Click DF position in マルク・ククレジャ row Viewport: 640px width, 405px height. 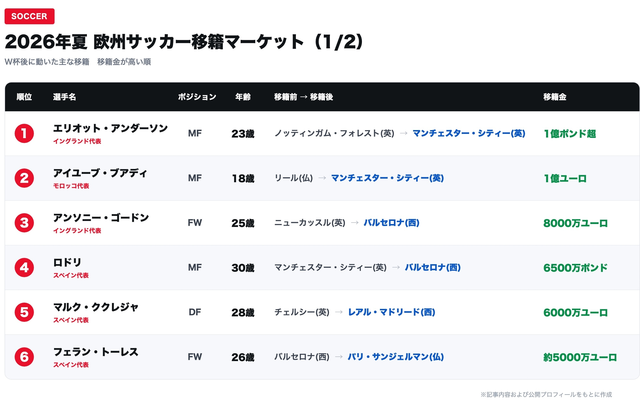[x=195, y=312]
